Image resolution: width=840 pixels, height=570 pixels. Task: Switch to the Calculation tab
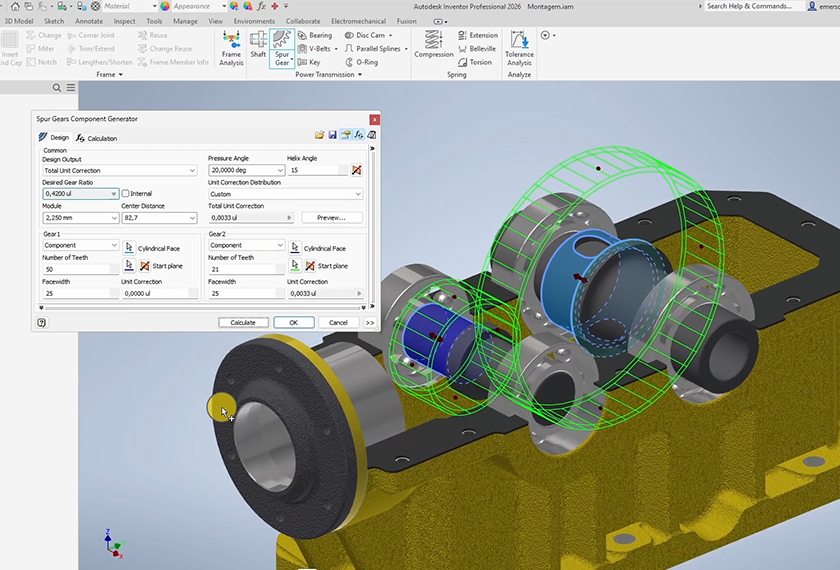point(96,138)
